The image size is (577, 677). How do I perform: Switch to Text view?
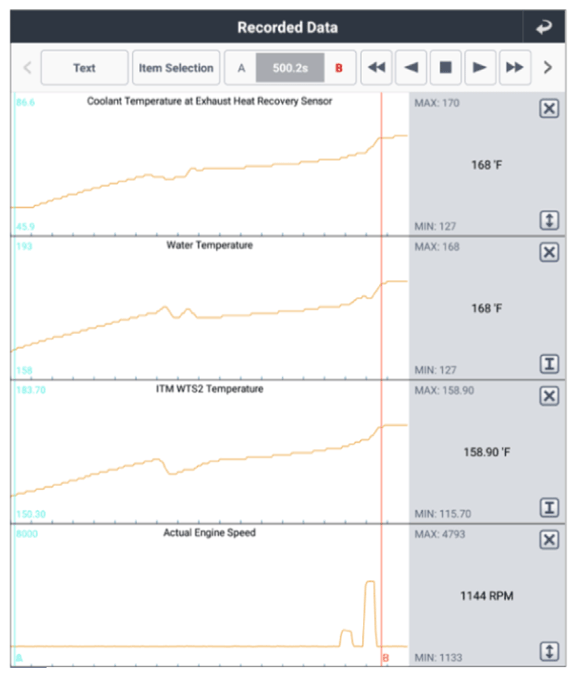84,67
